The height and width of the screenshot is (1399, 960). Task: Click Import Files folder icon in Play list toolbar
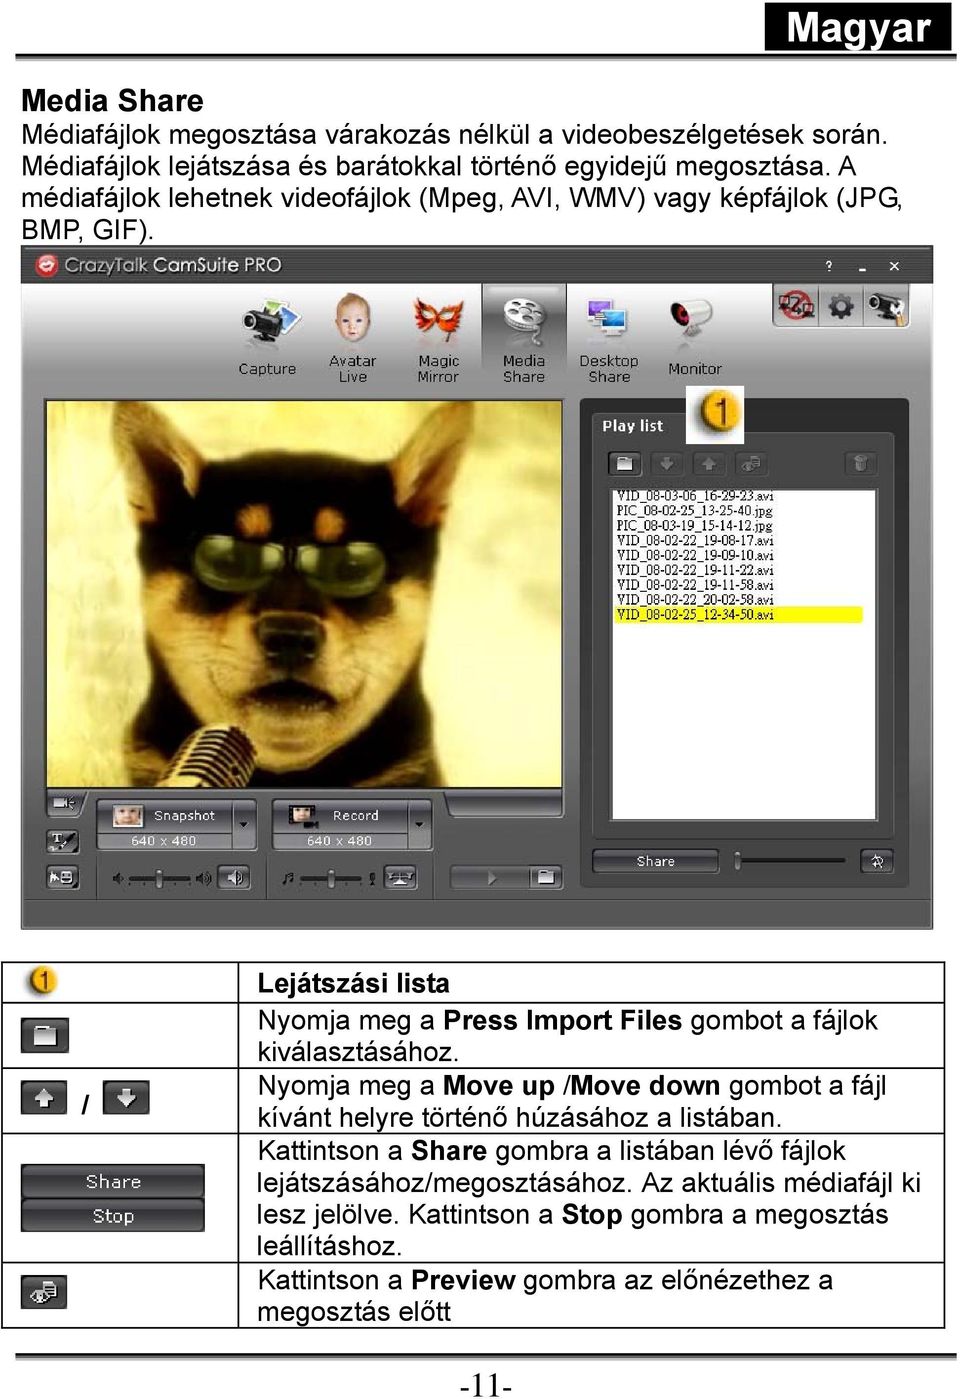pos(625,464)
